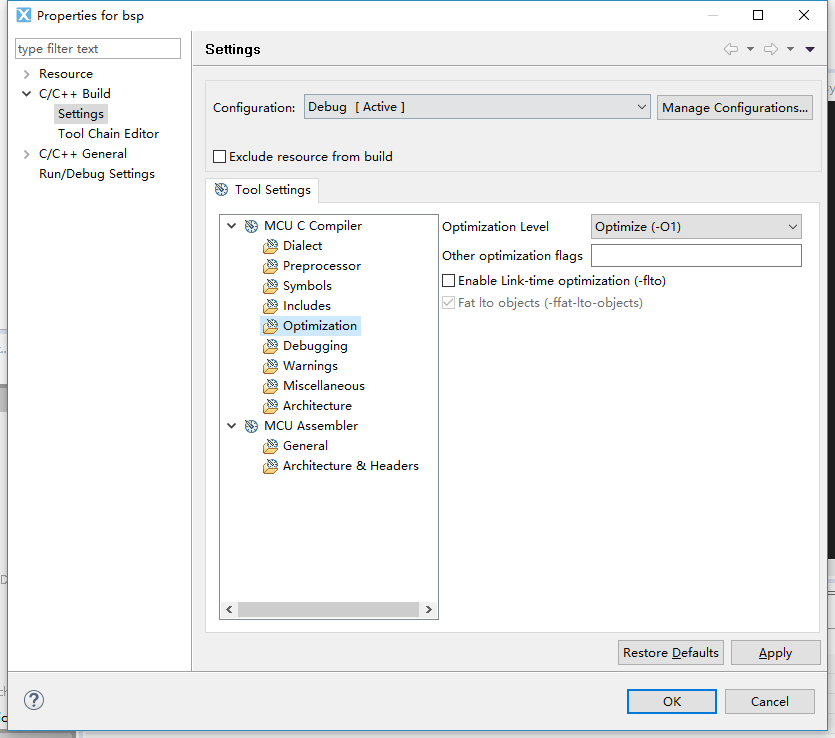Enable Exclude resource from build
835x738 pixels.
pos(220,157)
